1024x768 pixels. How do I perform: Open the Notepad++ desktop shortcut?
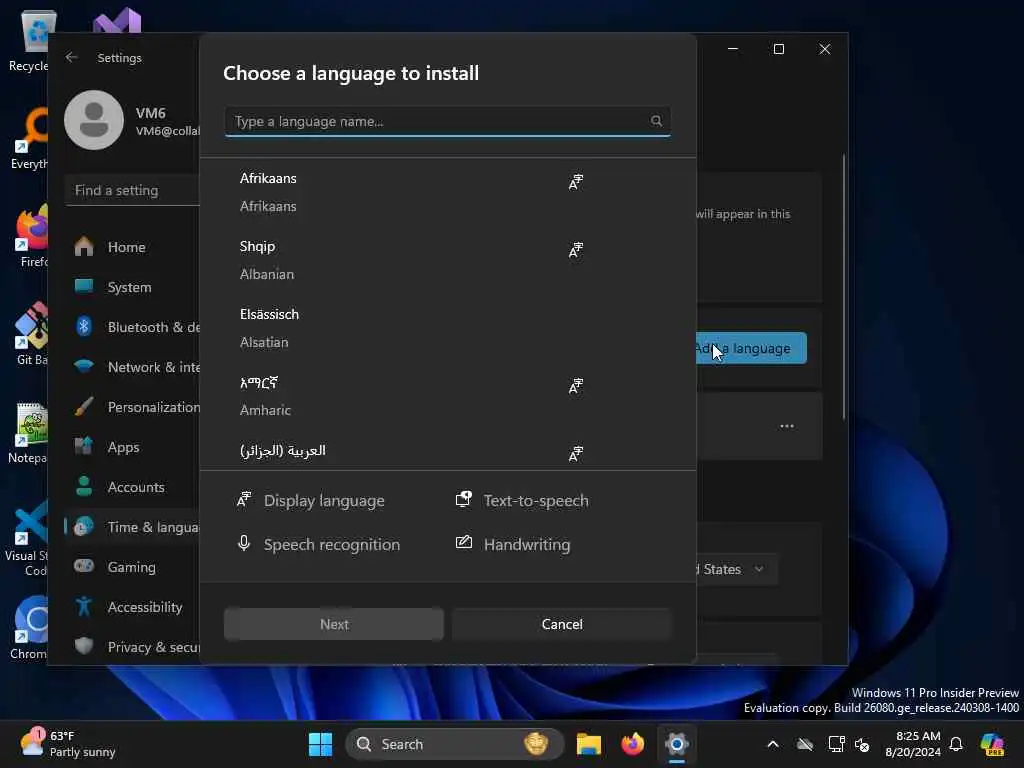point(29,432)
